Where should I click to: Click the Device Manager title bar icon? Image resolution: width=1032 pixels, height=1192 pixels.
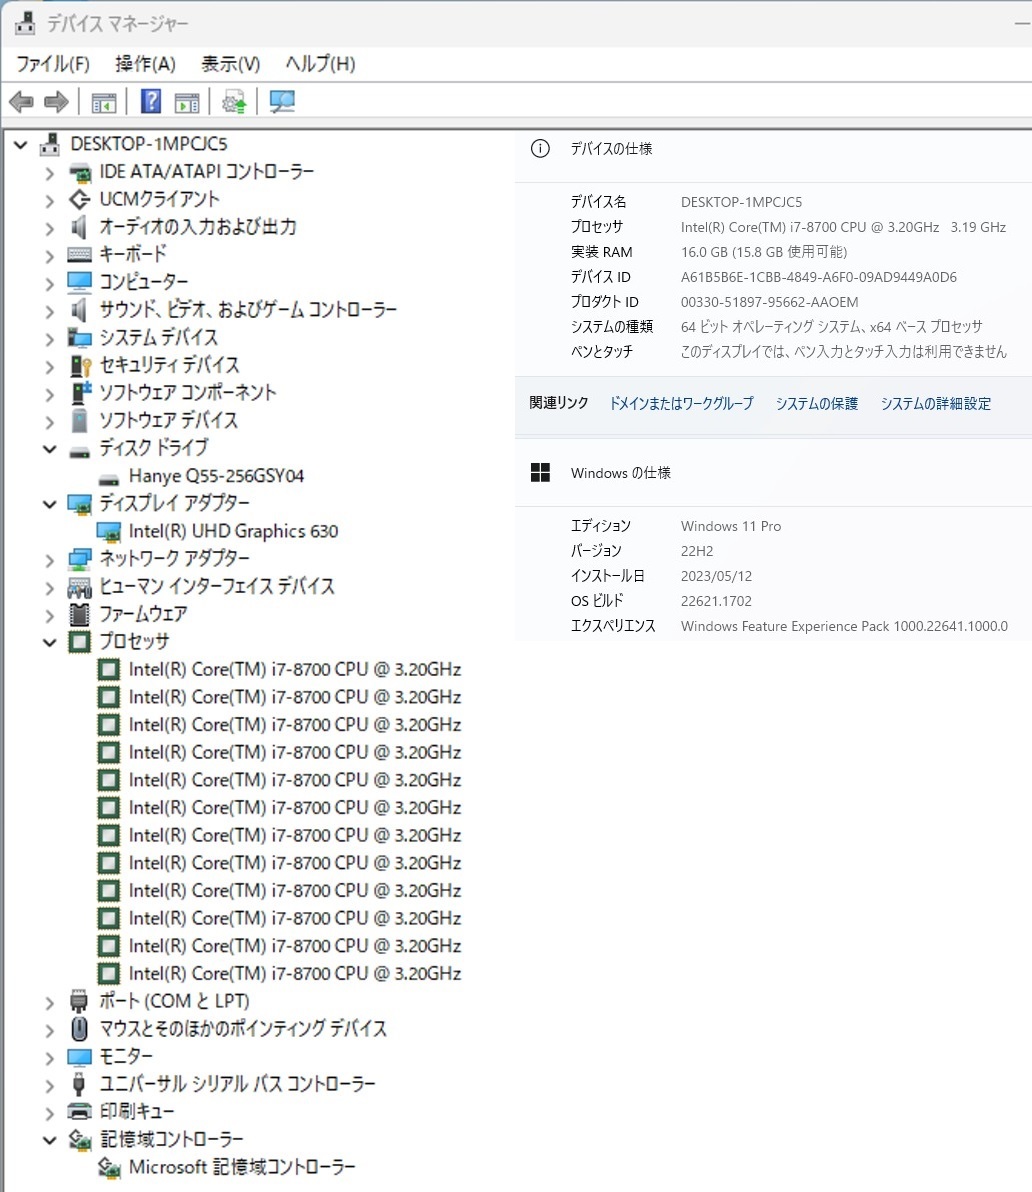24,24
